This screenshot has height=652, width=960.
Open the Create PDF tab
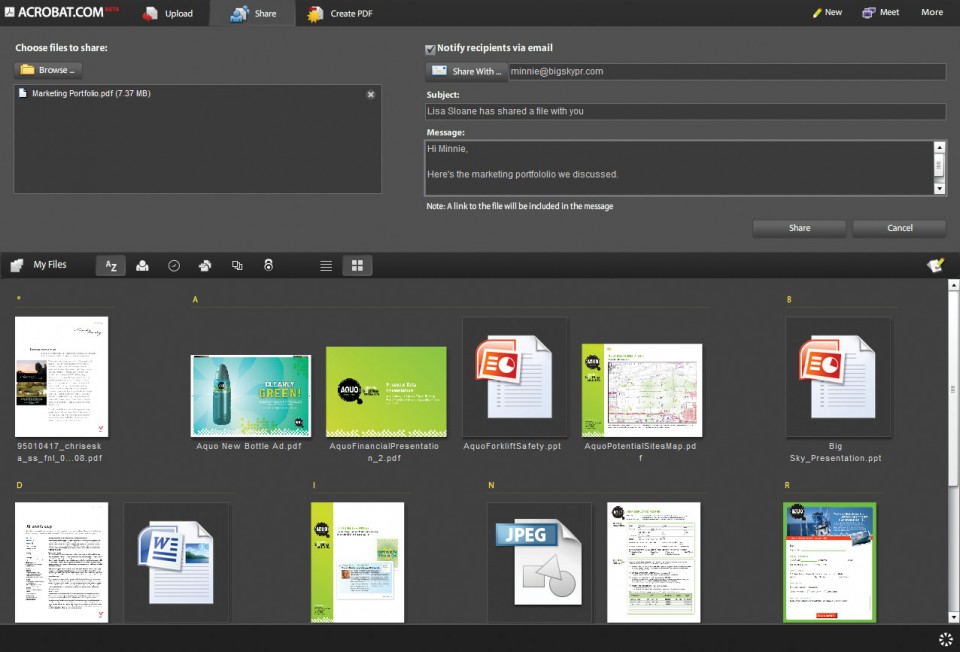click(x=340, y=13)
